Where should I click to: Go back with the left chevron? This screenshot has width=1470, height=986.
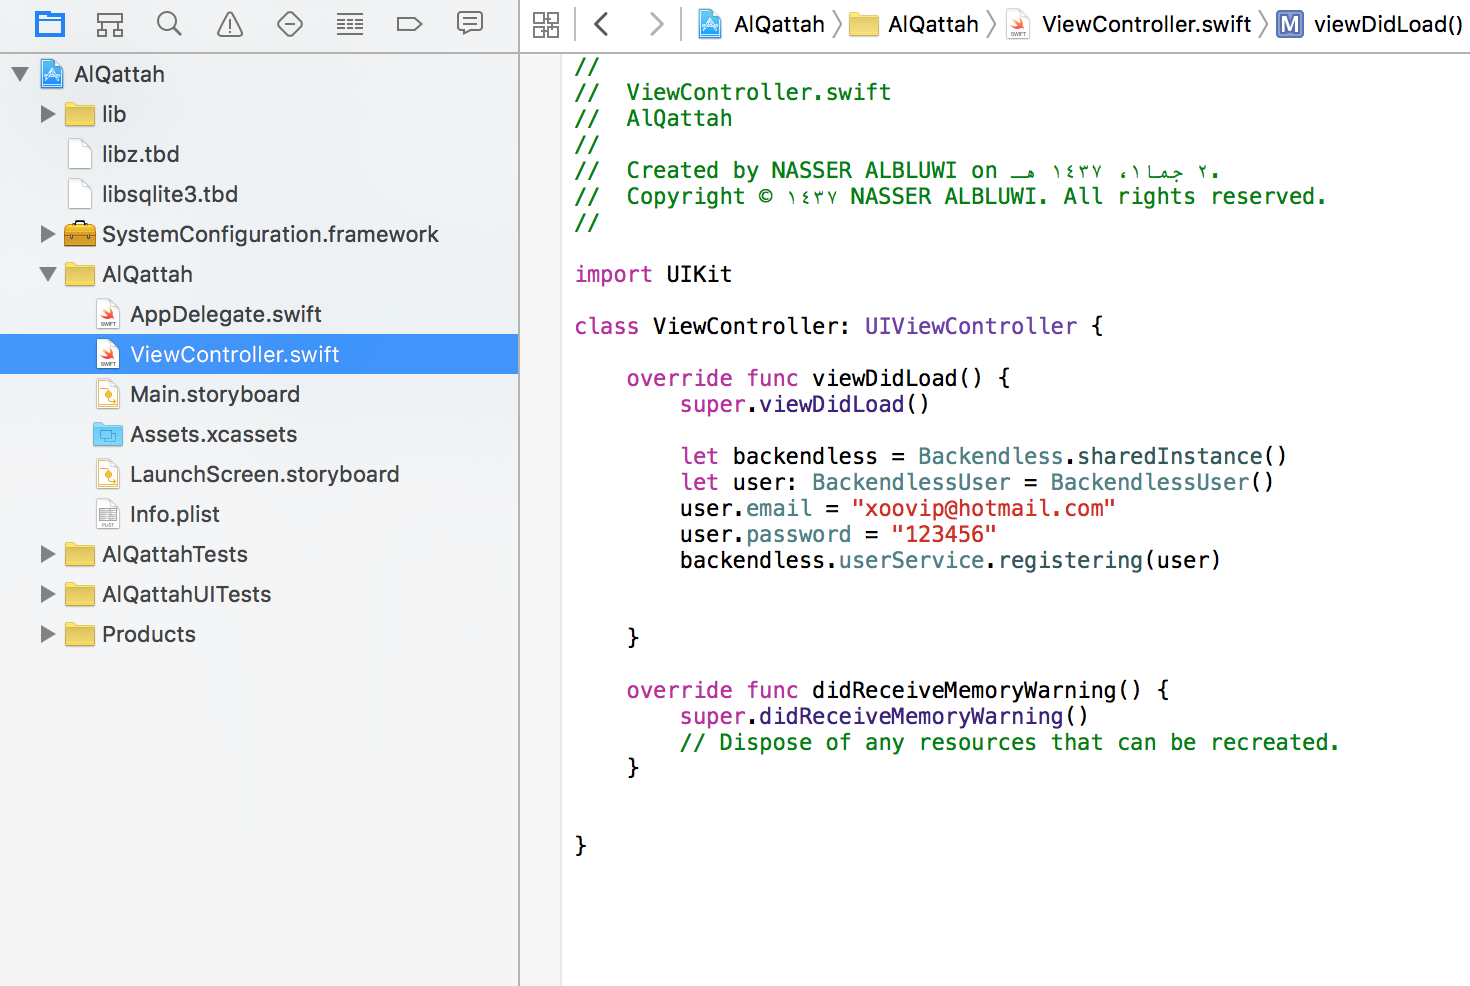601,24
